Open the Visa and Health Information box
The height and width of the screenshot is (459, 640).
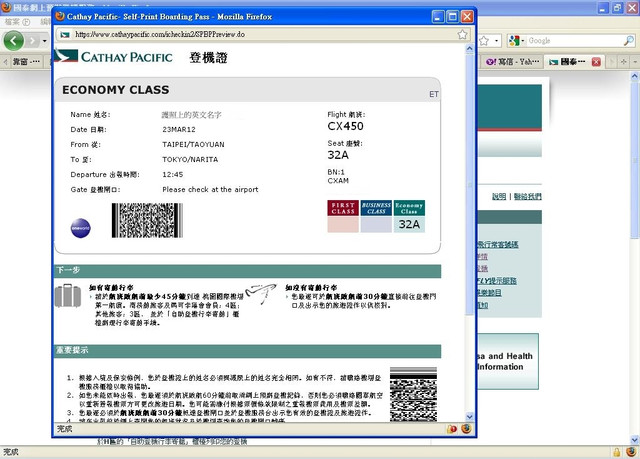coord(508,361)
